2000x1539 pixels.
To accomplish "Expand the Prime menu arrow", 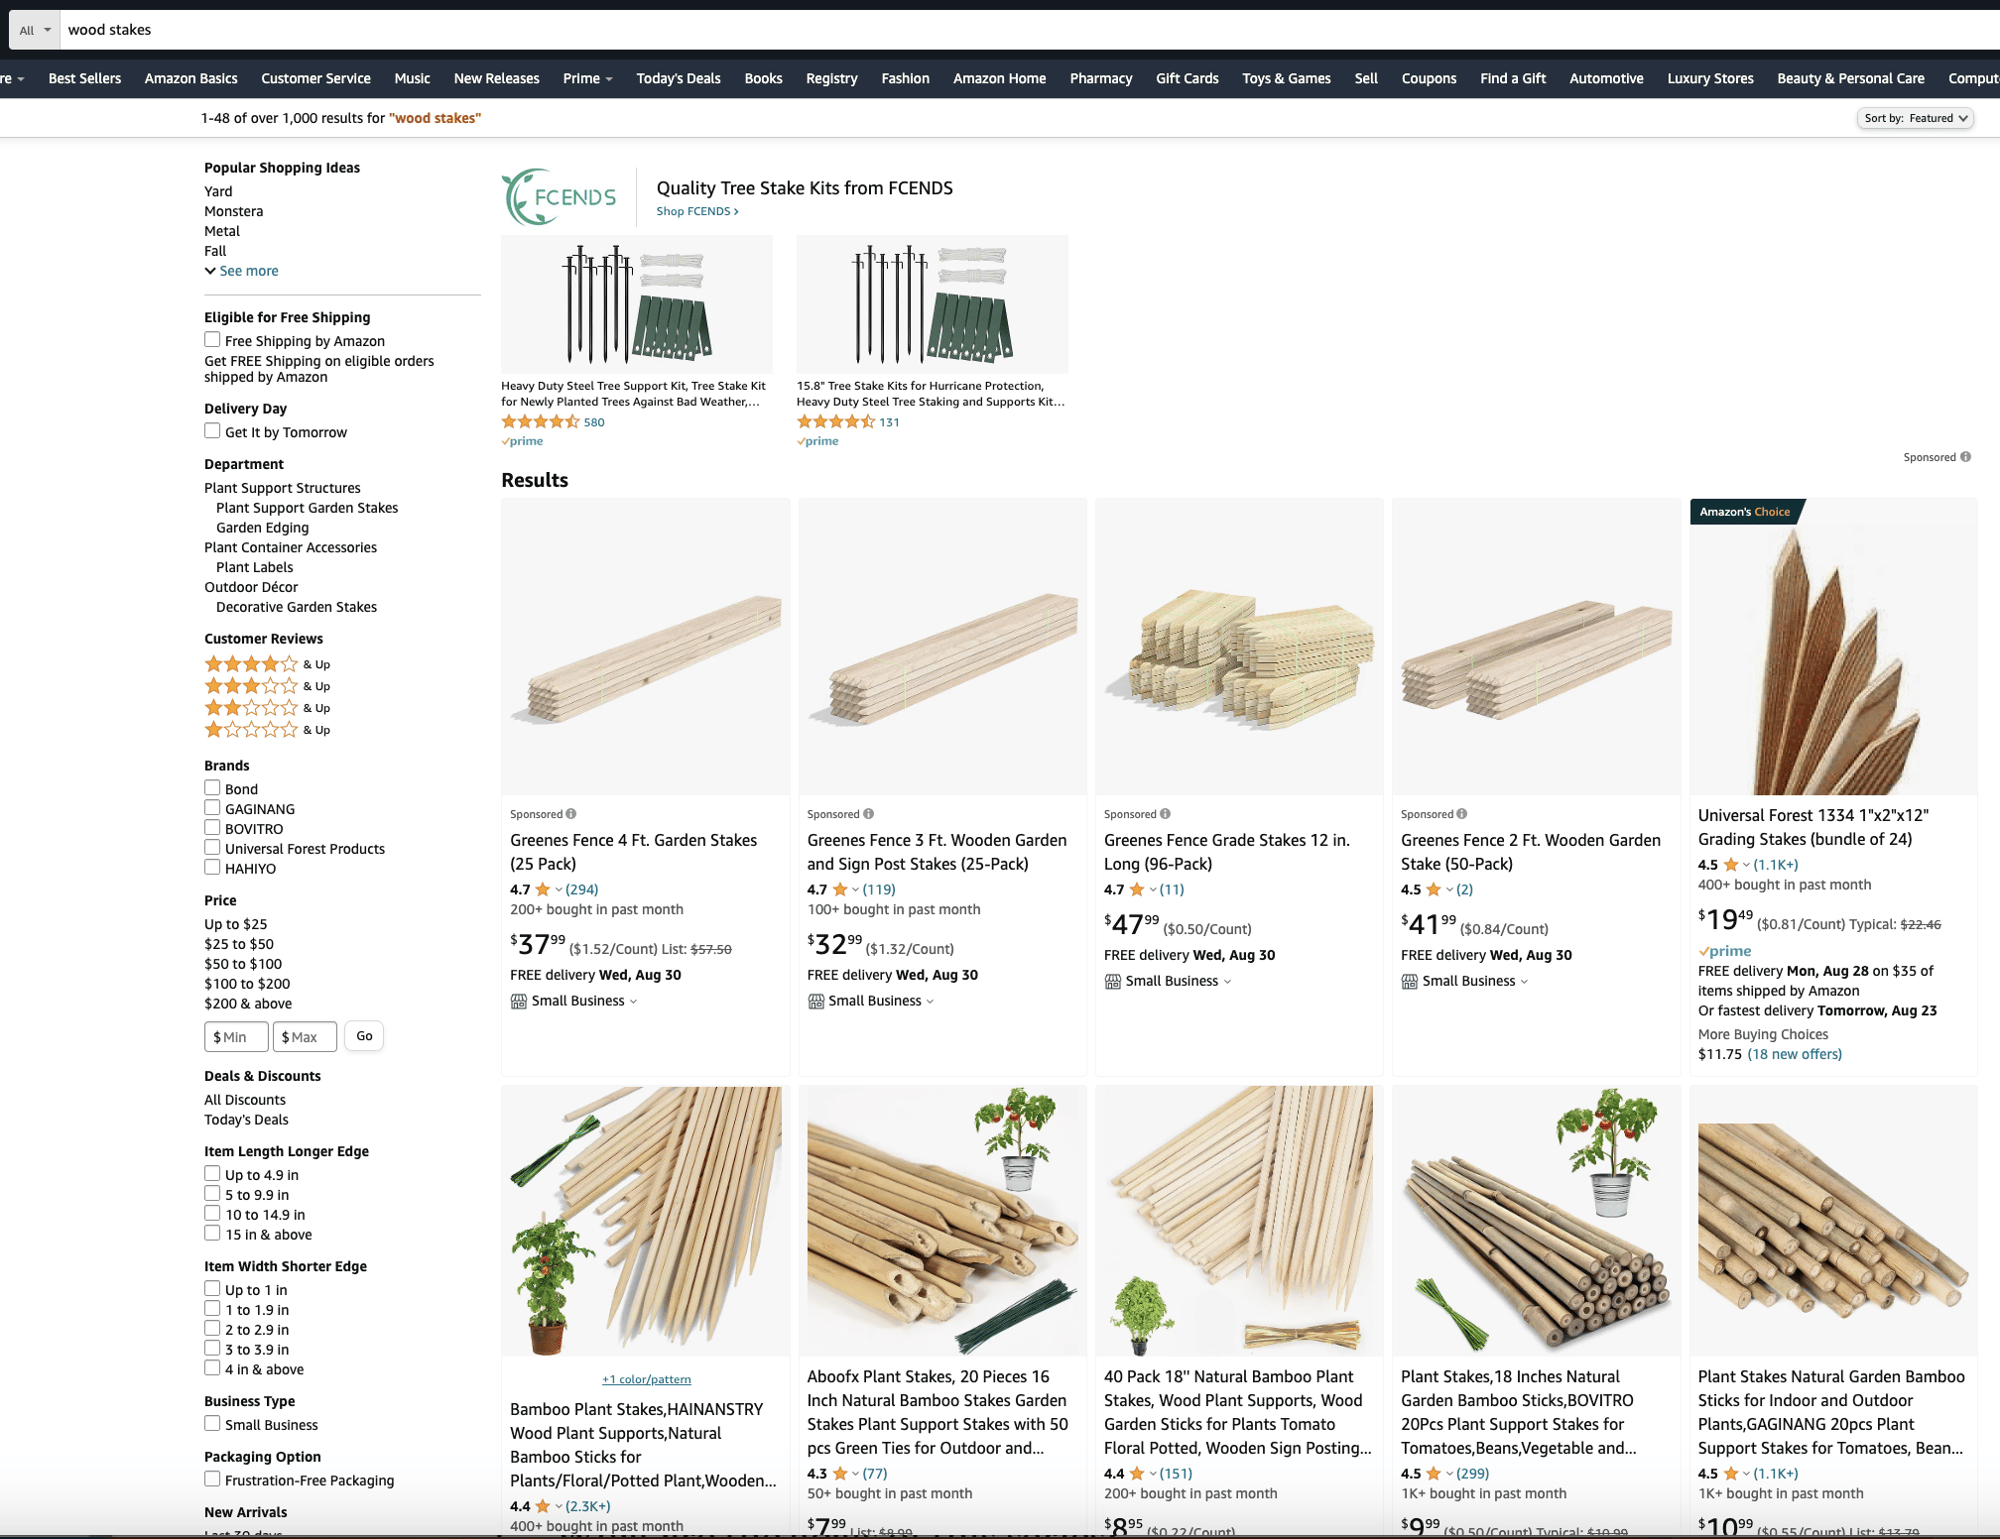I will click(609, 79).
